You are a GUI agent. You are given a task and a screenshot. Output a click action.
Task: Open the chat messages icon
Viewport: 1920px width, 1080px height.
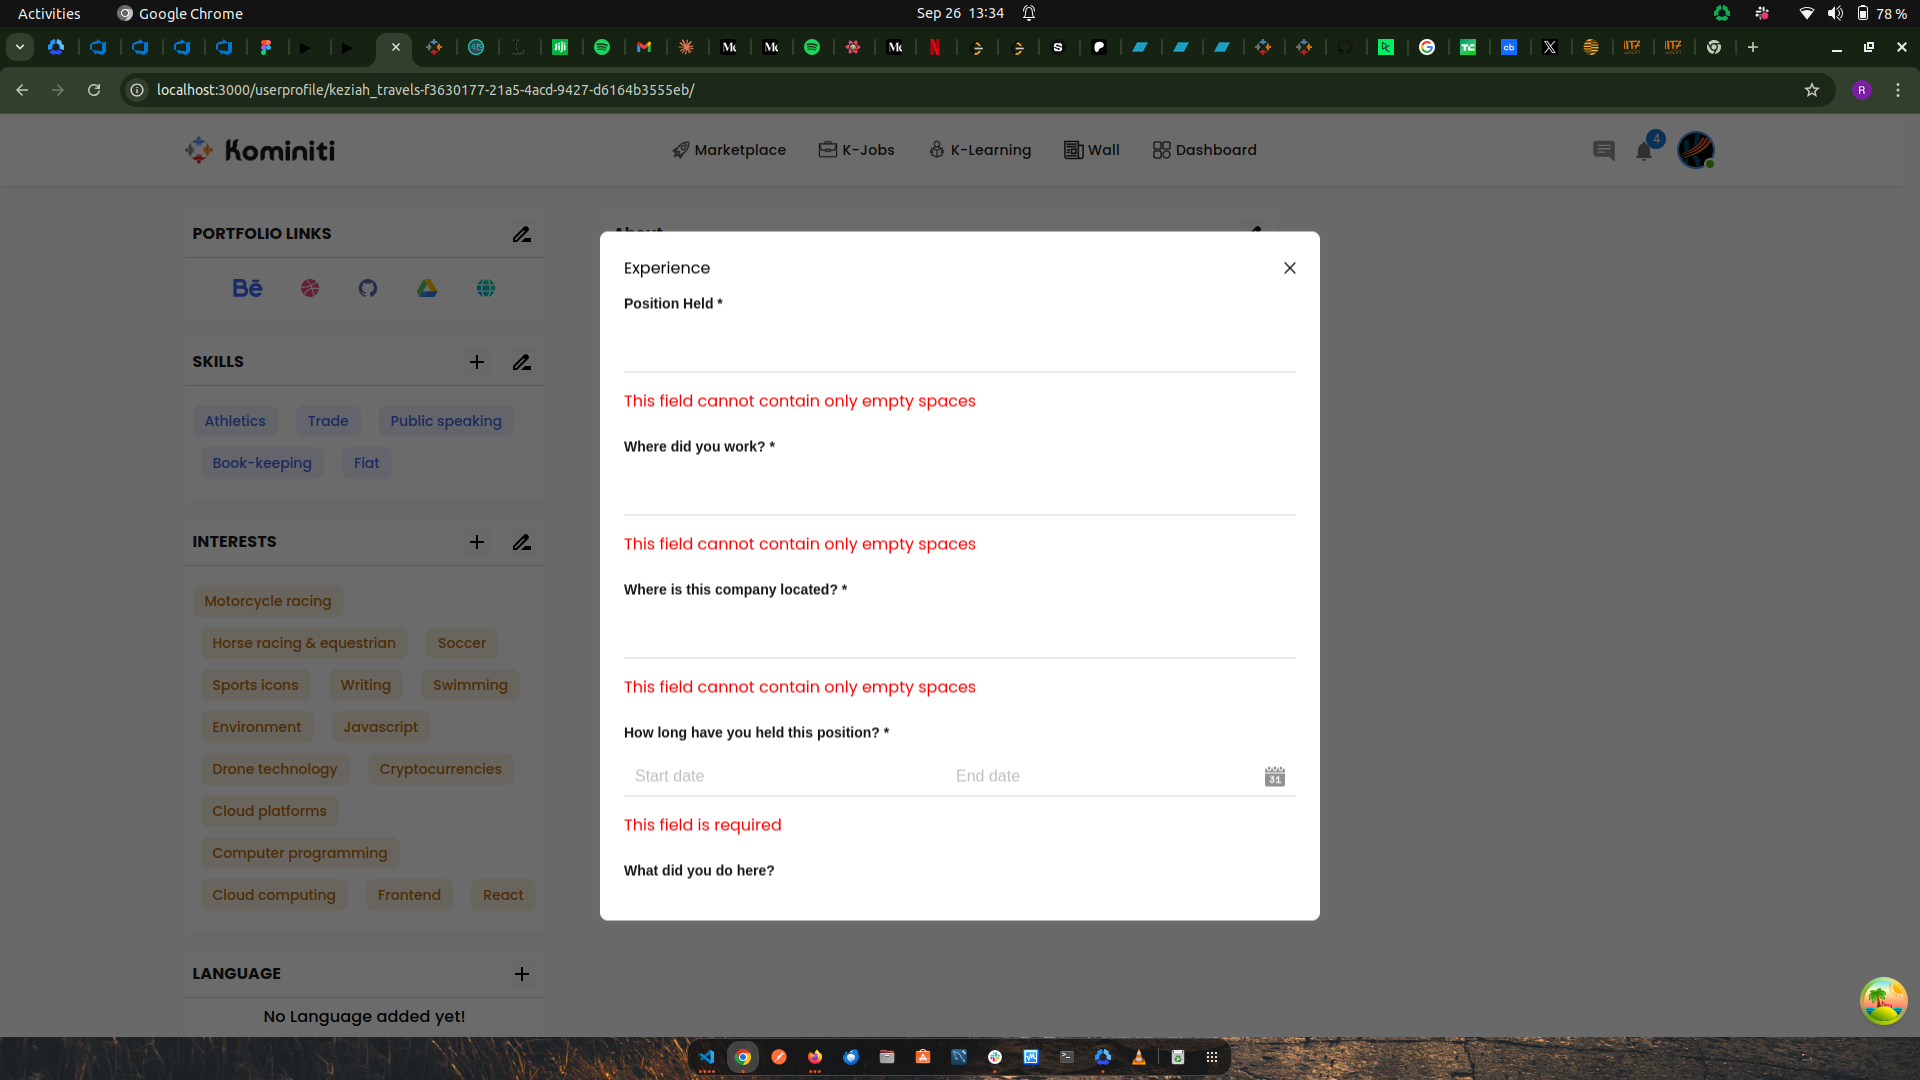1604,150
